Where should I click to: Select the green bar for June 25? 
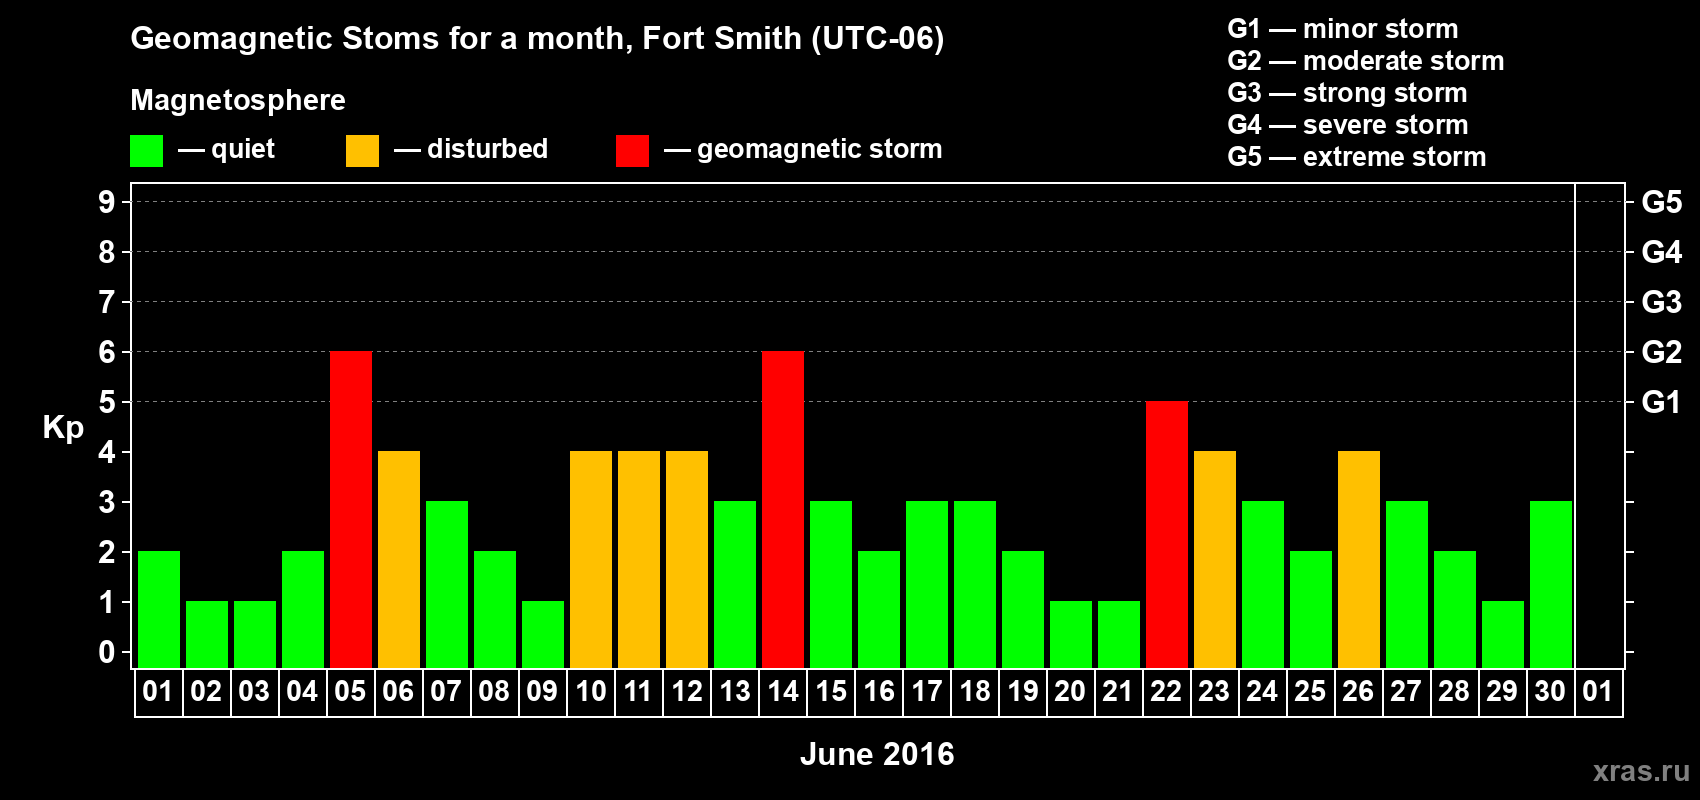1311,610
